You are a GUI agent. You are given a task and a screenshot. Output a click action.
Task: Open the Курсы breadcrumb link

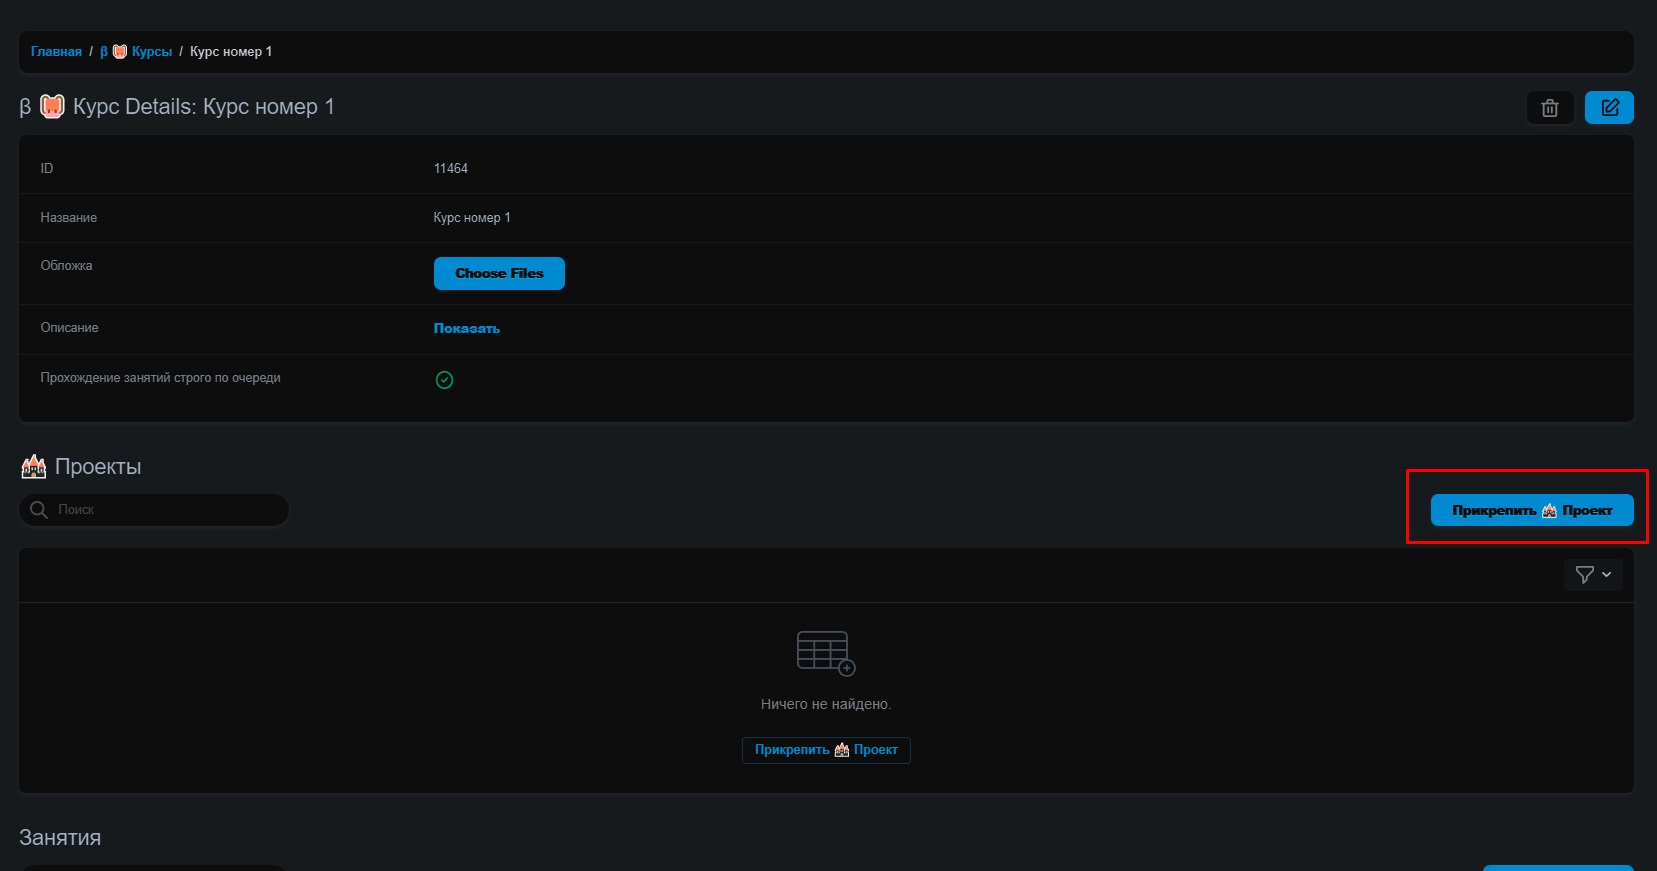pos(151,52)
